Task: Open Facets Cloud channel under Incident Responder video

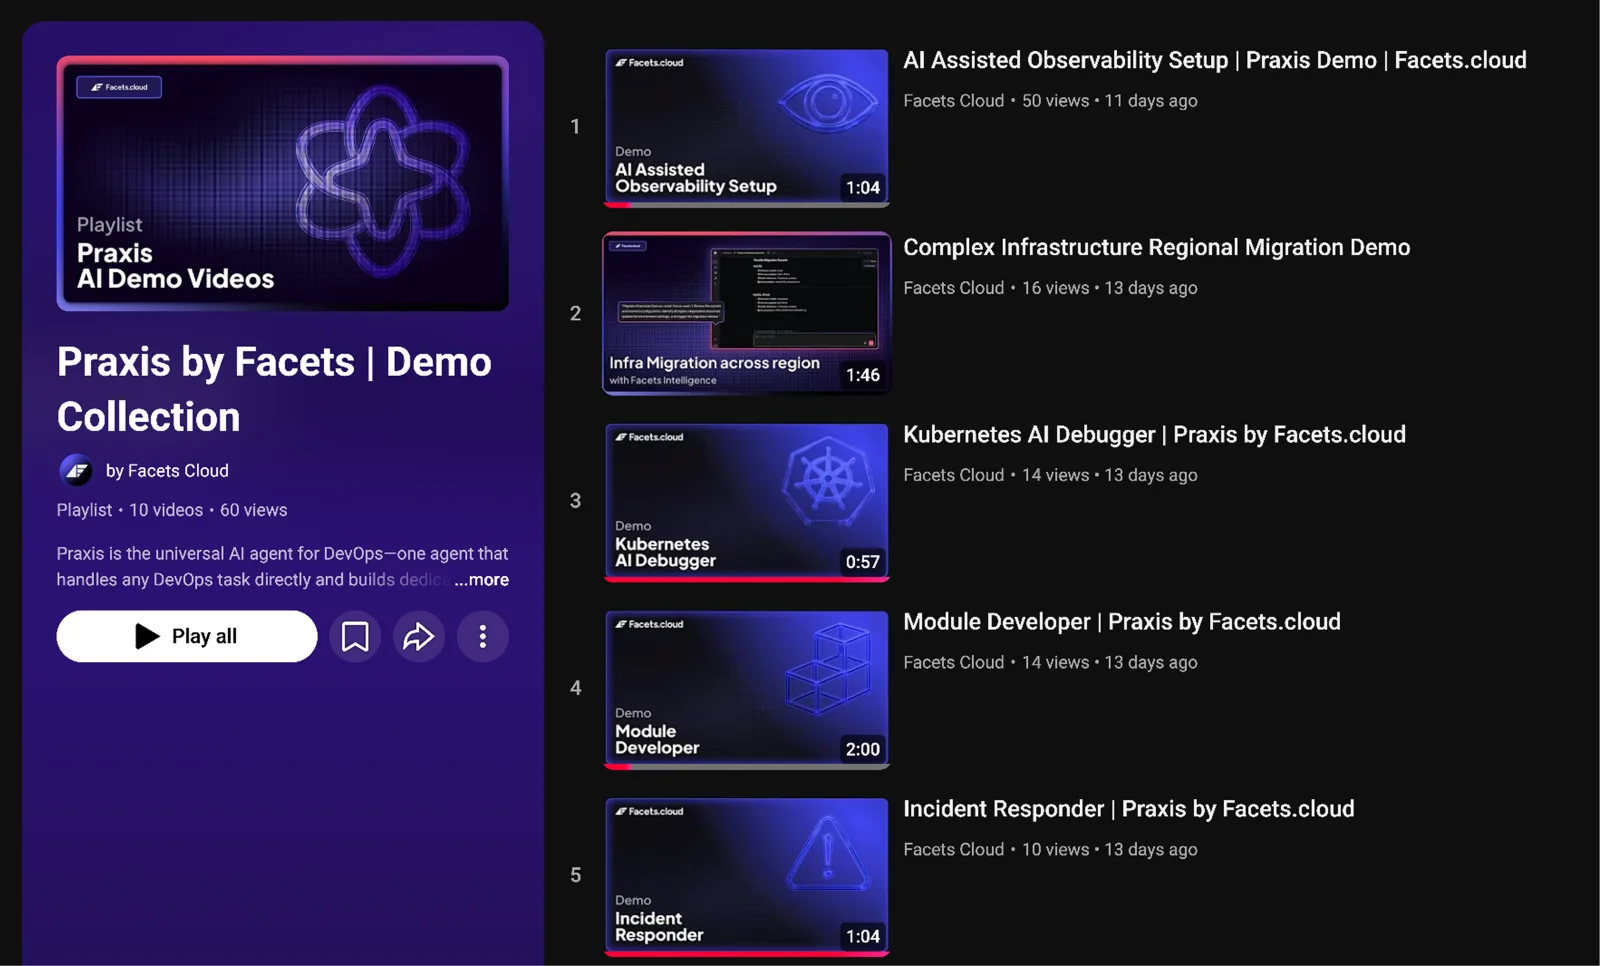Action: pos(953,849)
